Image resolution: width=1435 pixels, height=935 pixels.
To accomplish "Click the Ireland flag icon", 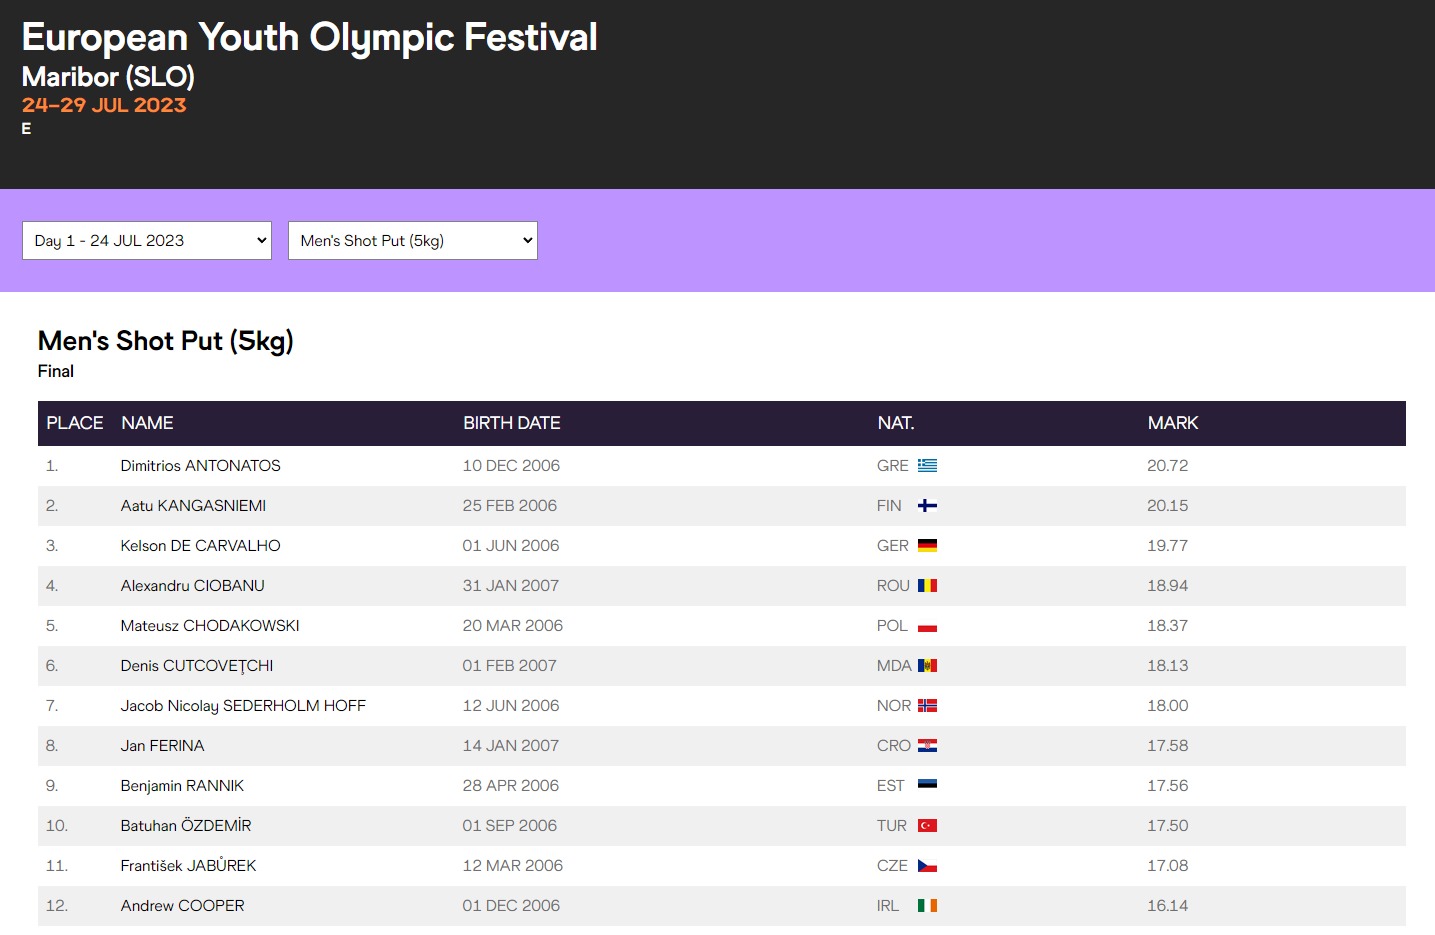I will coord(927,905).
